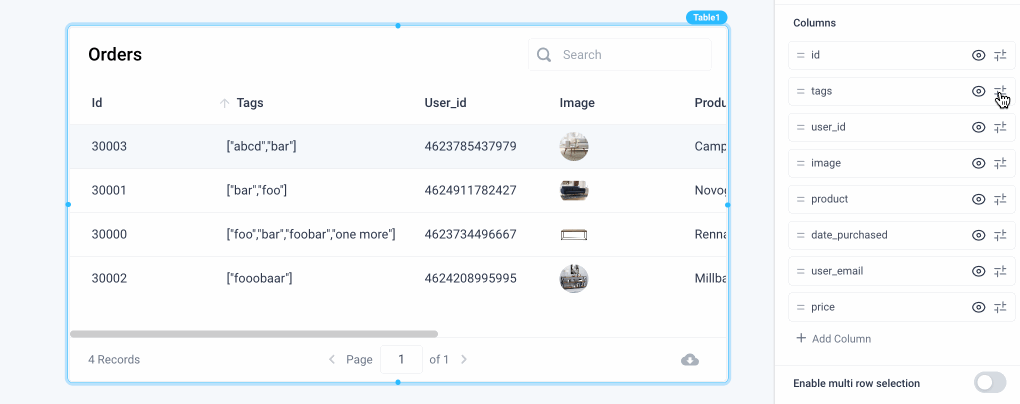Select cell with id 30001
The height and width of the screenshot is (404, 1020).
(109, 191)
